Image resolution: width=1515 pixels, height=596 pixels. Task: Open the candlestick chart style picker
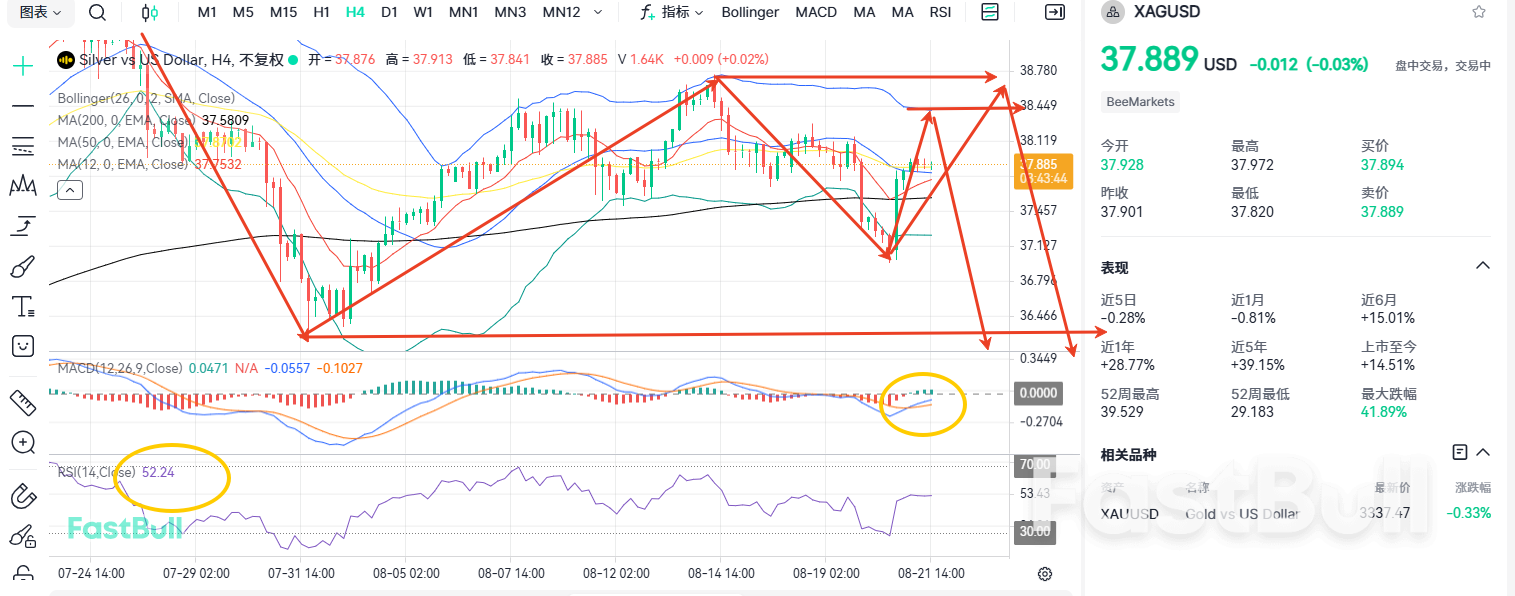click(150, 12)
